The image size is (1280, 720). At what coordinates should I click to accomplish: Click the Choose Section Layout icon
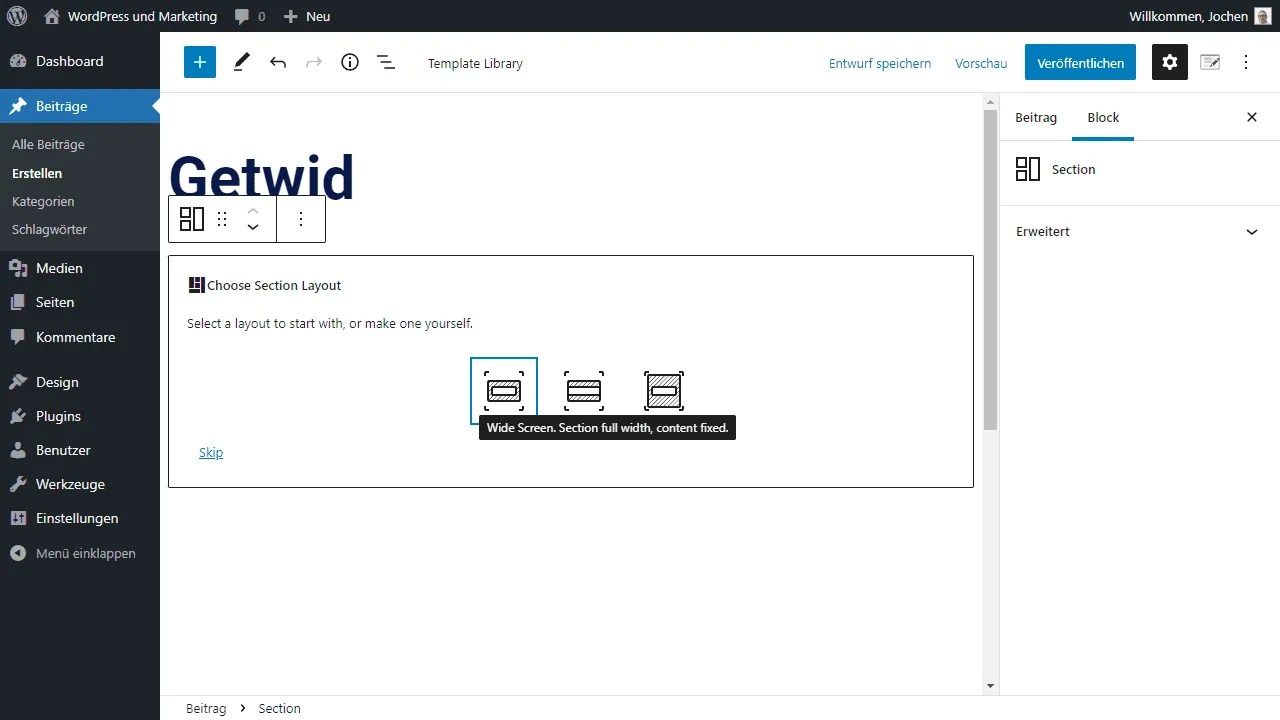pos(196,285)
